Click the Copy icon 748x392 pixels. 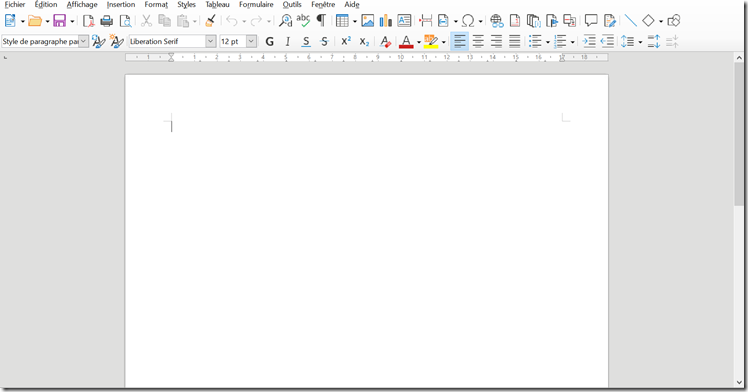(x=165, y=21)
